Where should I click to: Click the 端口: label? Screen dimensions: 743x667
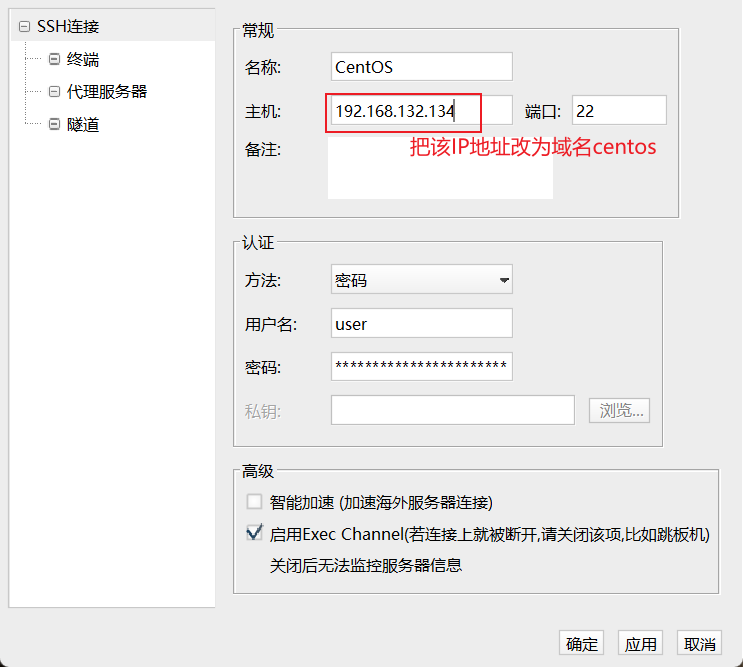point(543,111)
